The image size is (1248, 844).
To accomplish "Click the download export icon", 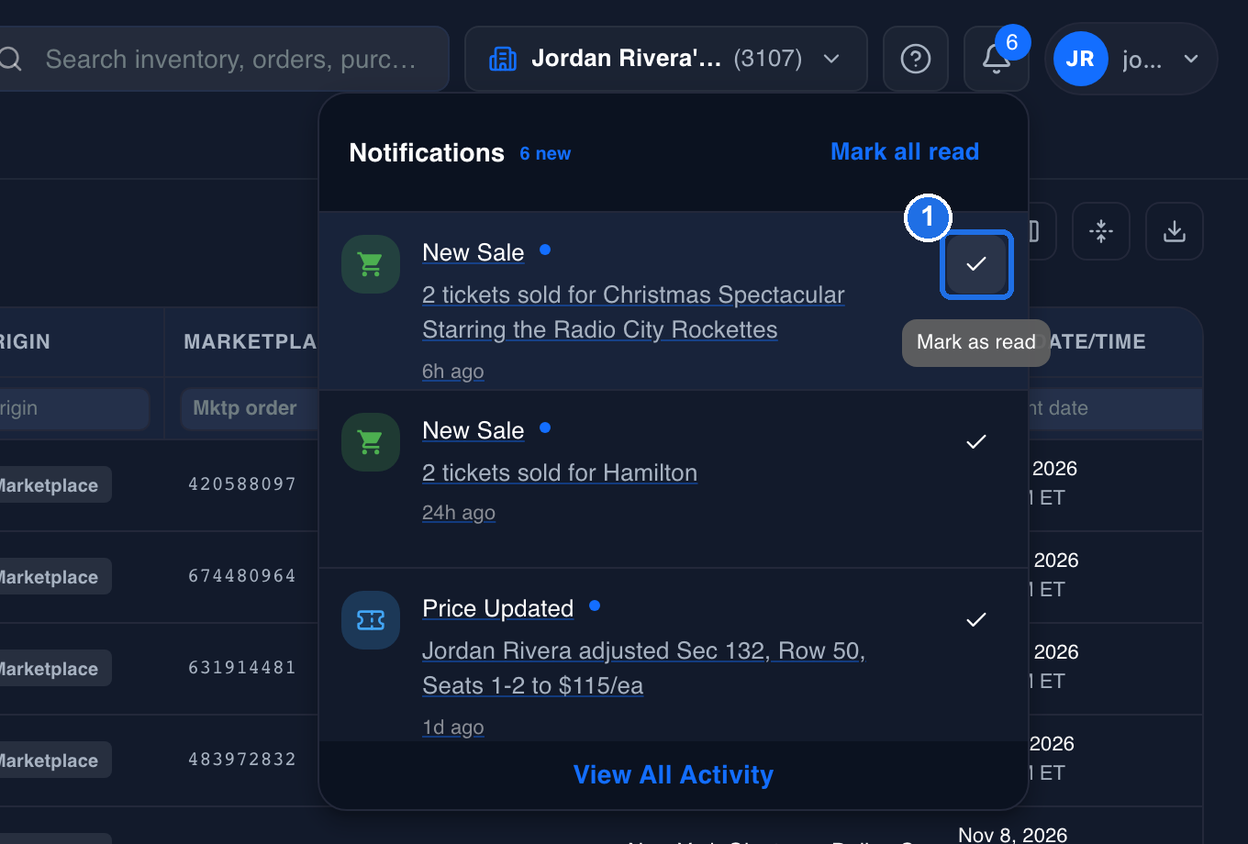I will (1174, 232).
